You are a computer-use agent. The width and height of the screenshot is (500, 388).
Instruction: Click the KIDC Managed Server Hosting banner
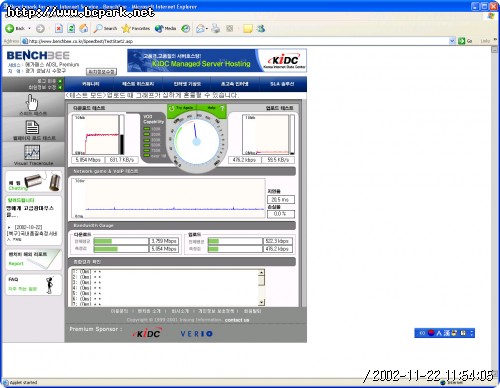point(217,60)
